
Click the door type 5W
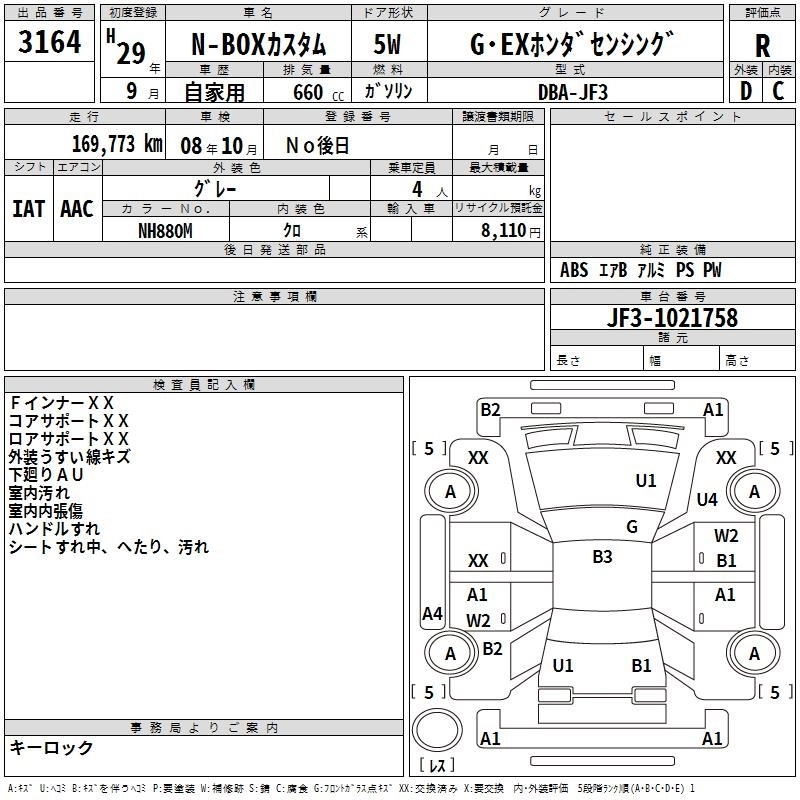(x=387, y=44)
